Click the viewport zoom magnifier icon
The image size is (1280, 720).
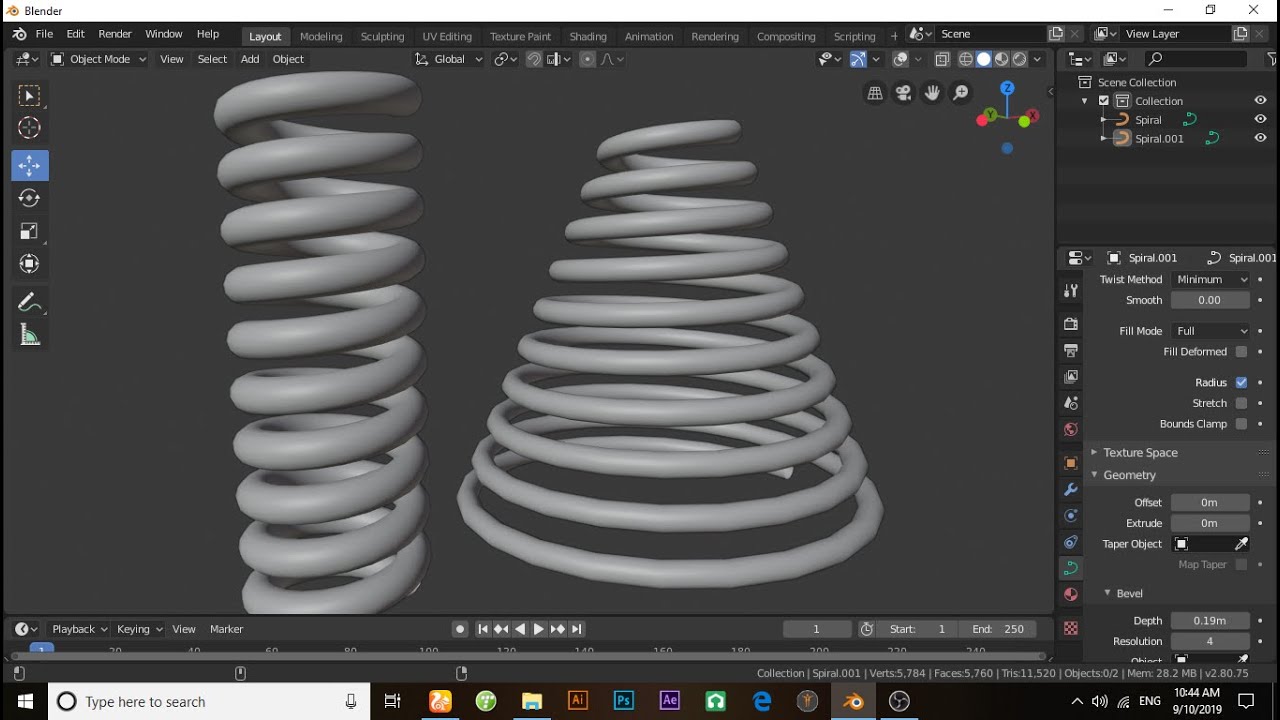pos(961,93)
